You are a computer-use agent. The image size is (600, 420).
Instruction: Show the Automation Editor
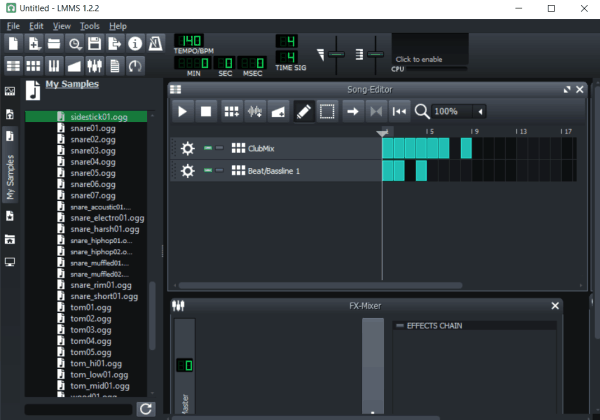pyautogui.click(x=74, y=66)
